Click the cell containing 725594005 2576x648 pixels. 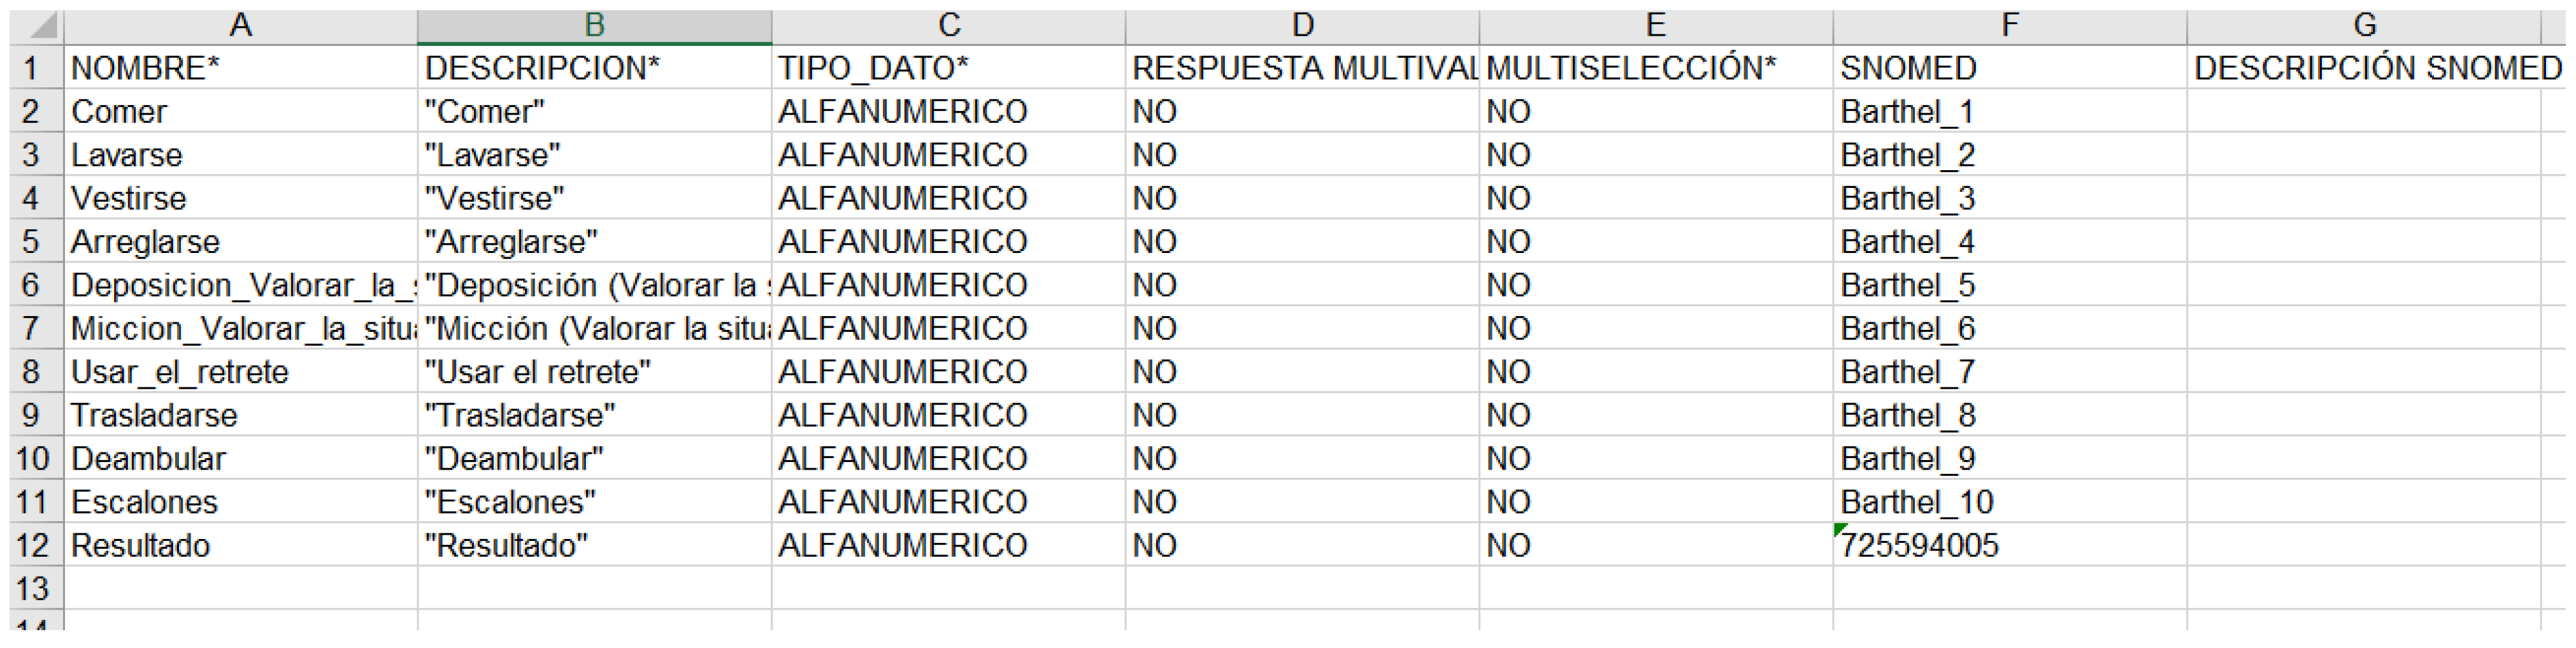click(2009, 545)
